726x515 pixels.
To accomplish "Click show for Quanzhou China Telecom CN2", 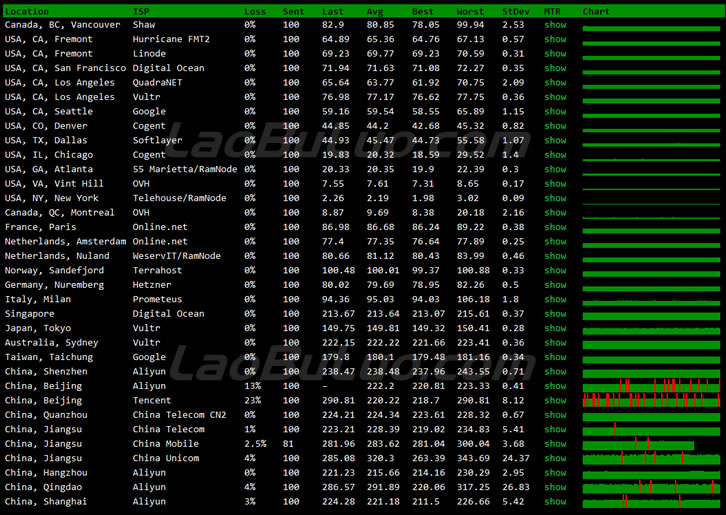I will point(555,415).
